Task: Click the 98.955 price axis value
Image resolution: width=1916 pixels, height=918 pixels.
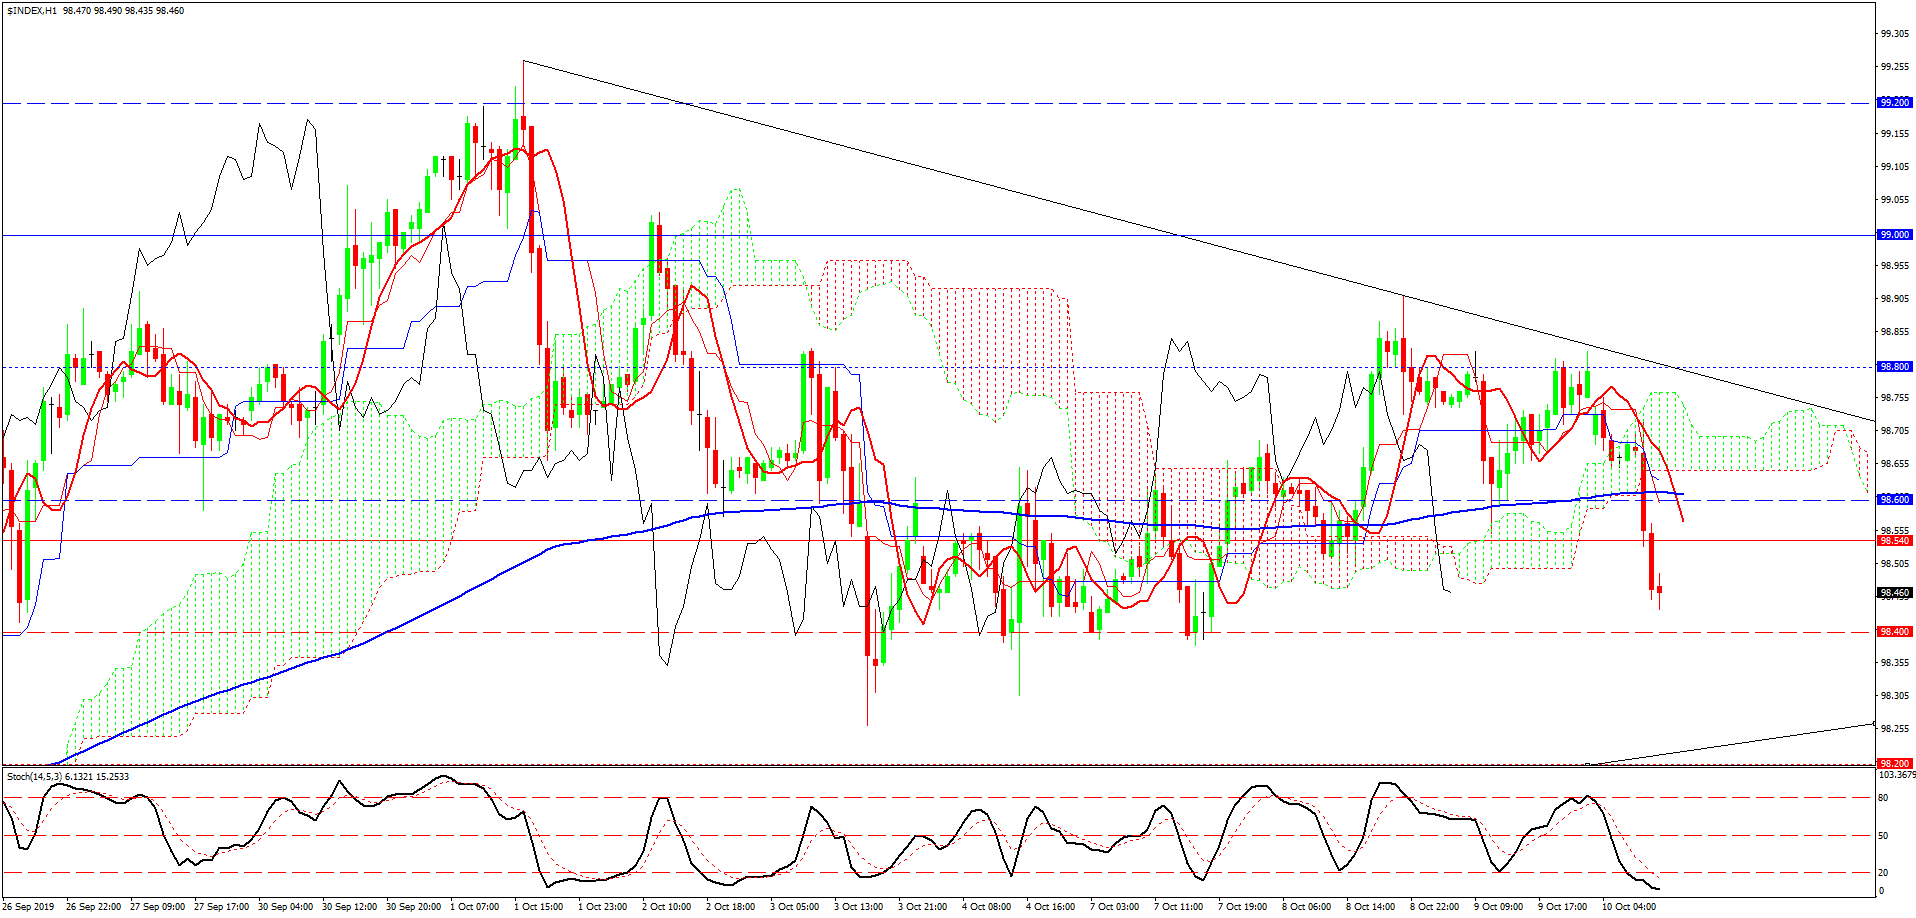Action: (1895, 265)
